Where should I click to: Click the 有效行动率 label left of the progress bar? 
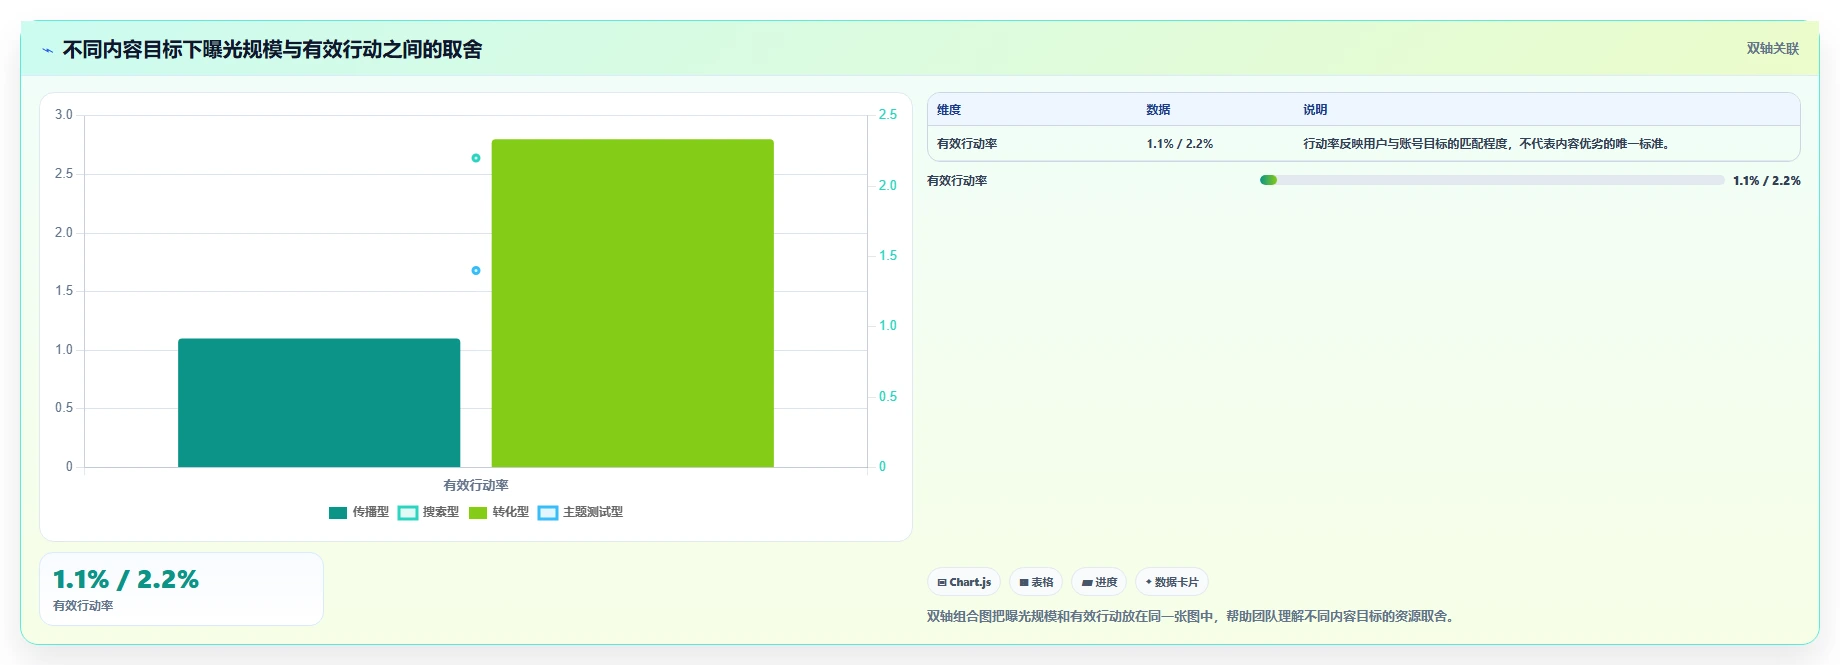click(x=957, y=181)
